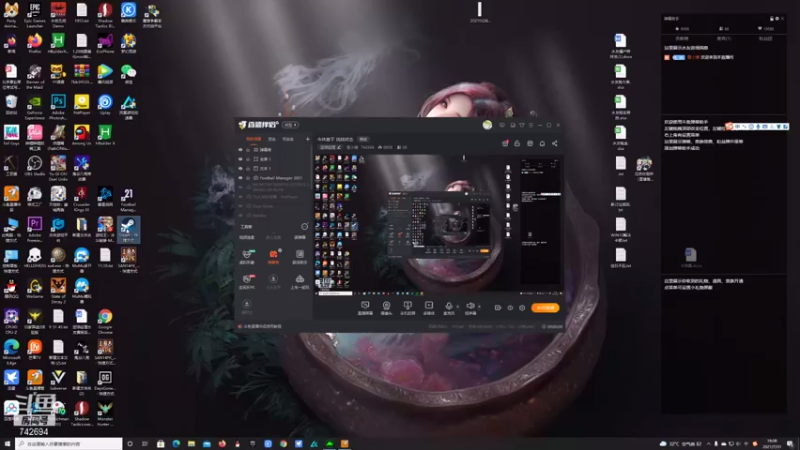
Task: Click the video play source icon in toolbar
Action: pyautogui.click(x=429, y=307)
